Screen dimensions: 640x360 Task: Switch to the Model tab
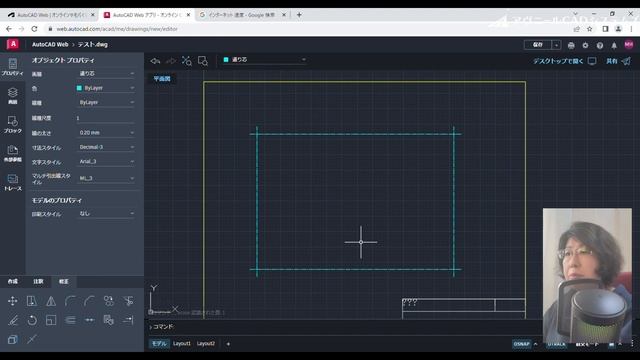tap(159, 344)
